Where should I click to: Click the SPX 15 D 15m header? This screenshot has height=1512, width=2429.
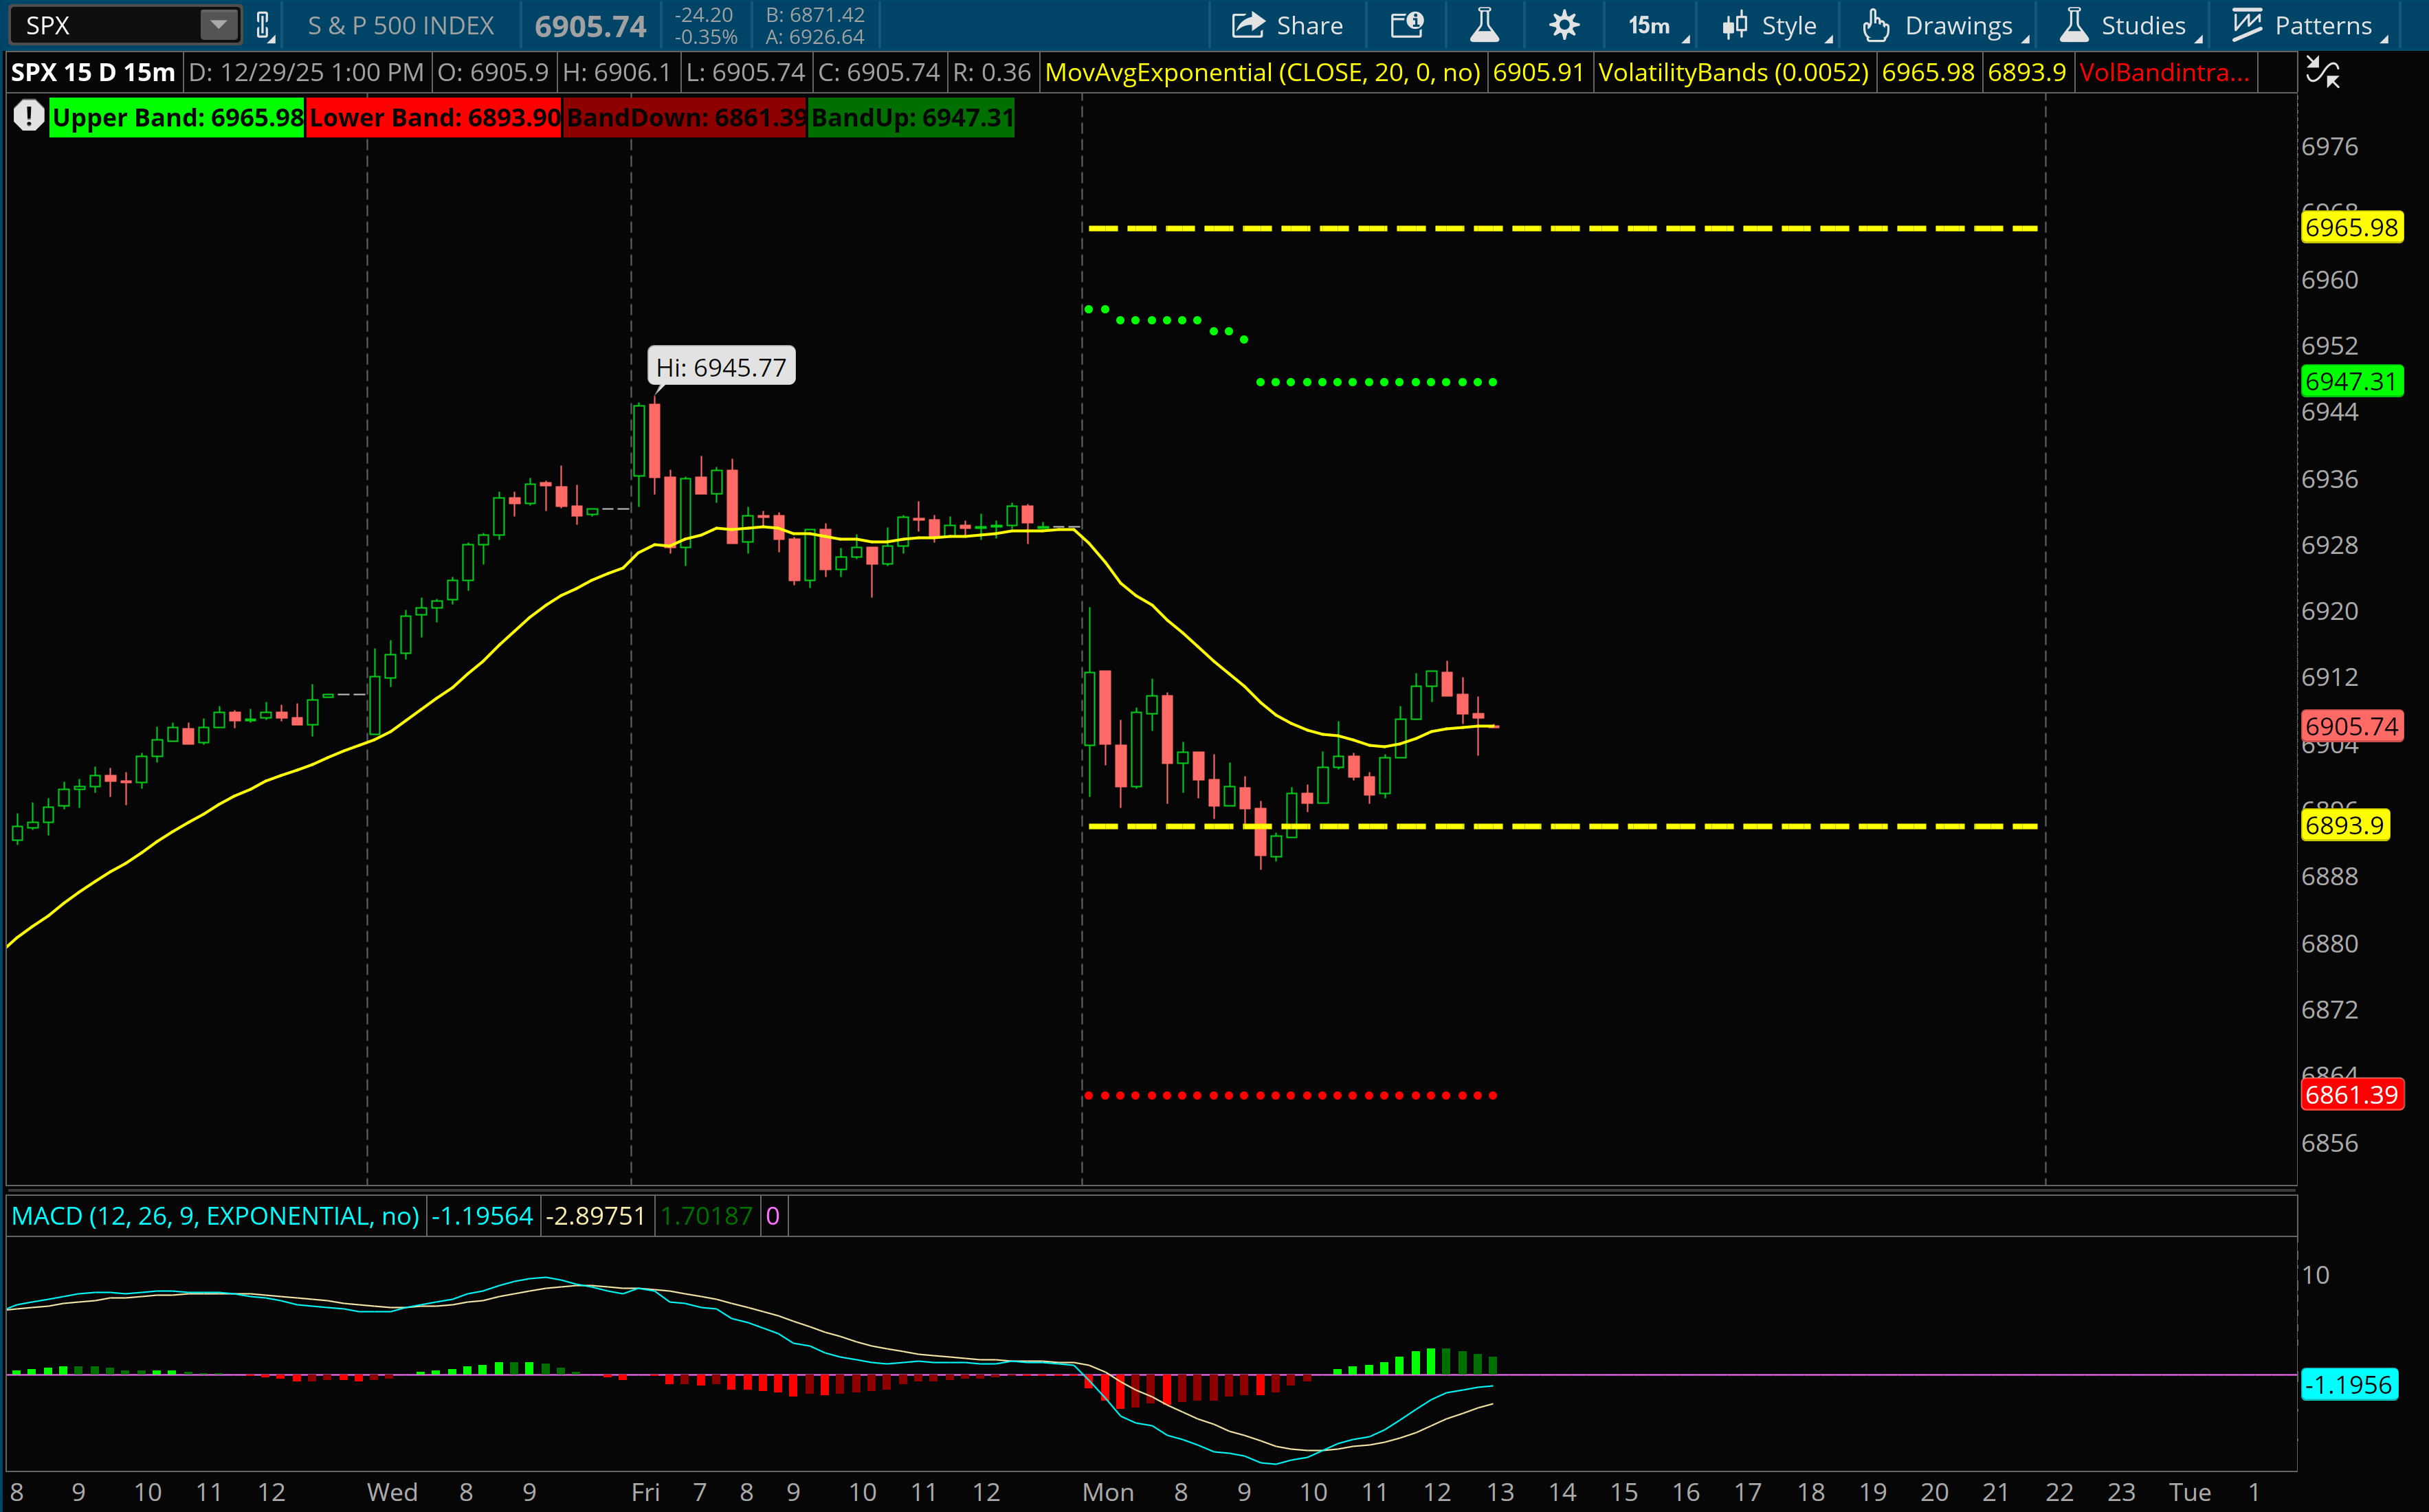[x=93, y=72]
